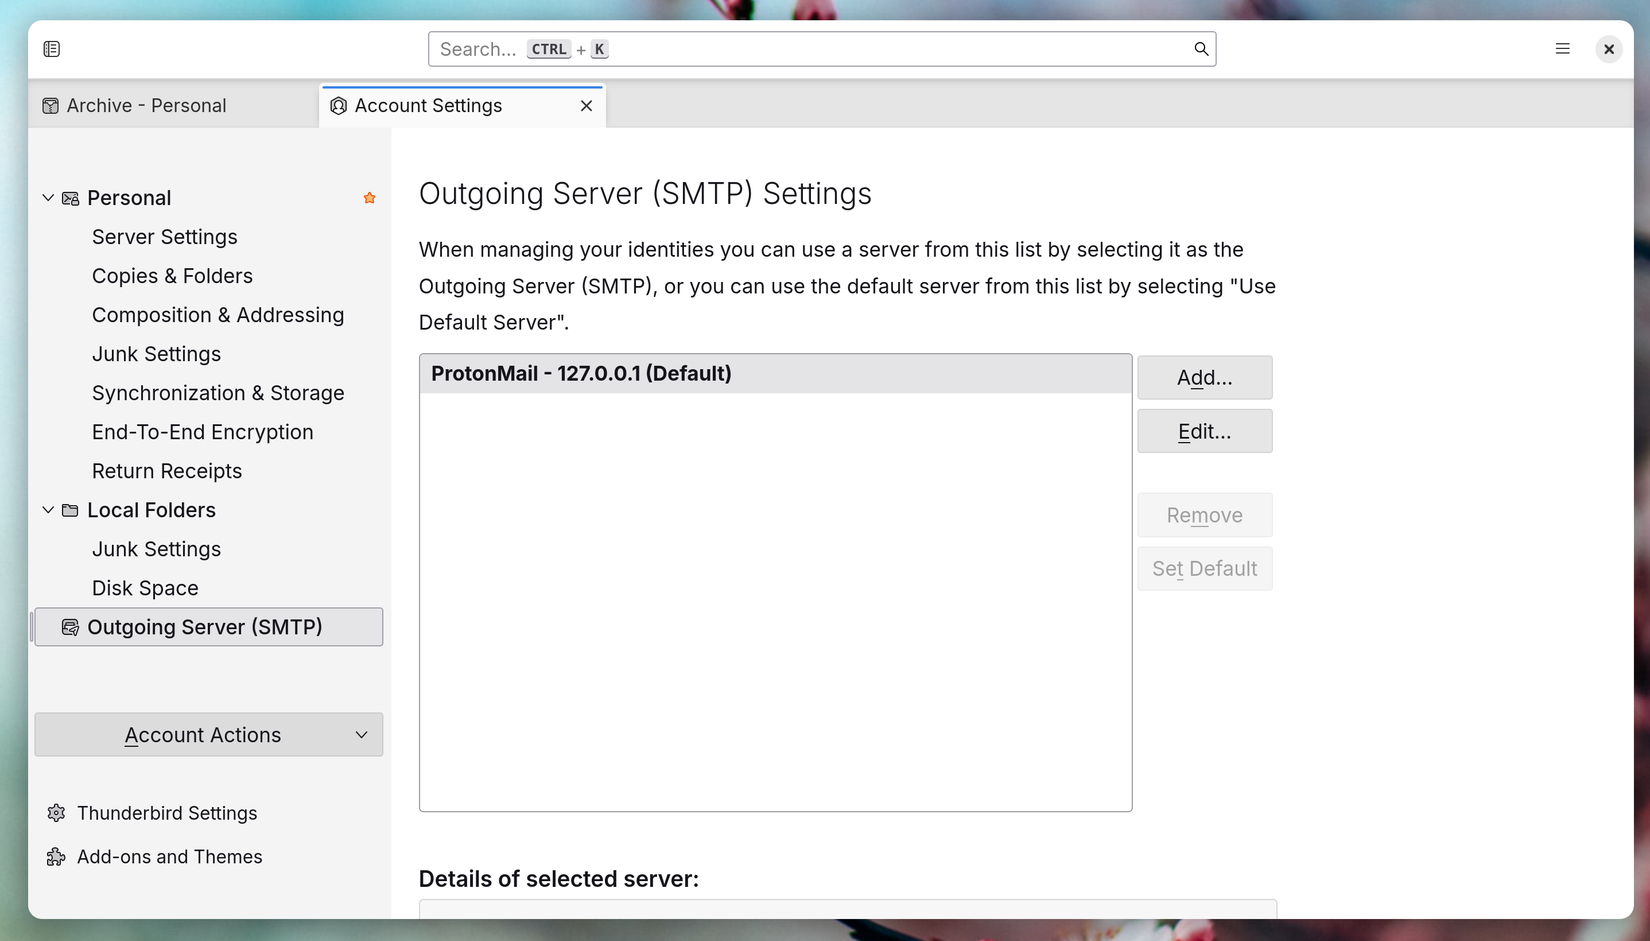Select ProtonMail - 127.0.0.1 server entry
The image size is (1650, 941).
tap(776, 374)
